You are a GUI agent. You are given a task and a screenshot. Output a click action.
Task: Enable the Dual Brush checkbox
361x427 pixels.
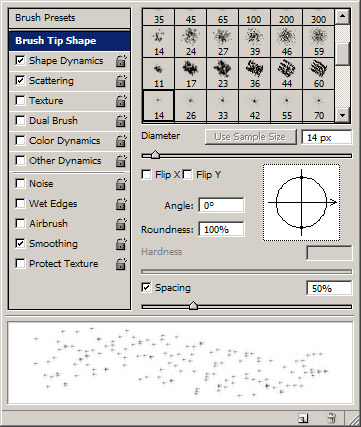pos(20,120)
